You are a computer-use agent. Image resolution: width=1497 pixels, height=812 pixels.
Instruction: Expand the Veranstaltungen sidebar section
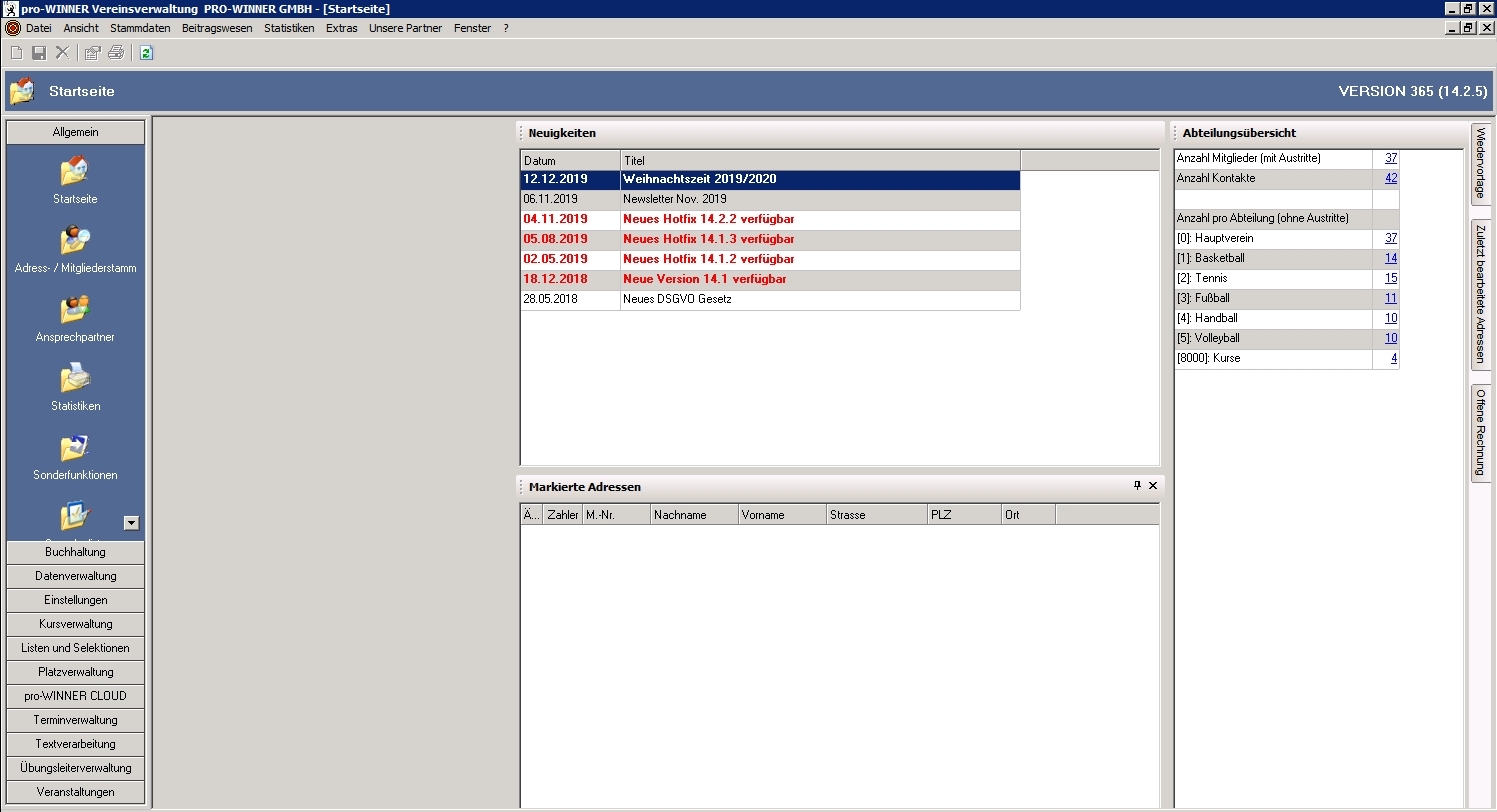[x=75, y=792]
